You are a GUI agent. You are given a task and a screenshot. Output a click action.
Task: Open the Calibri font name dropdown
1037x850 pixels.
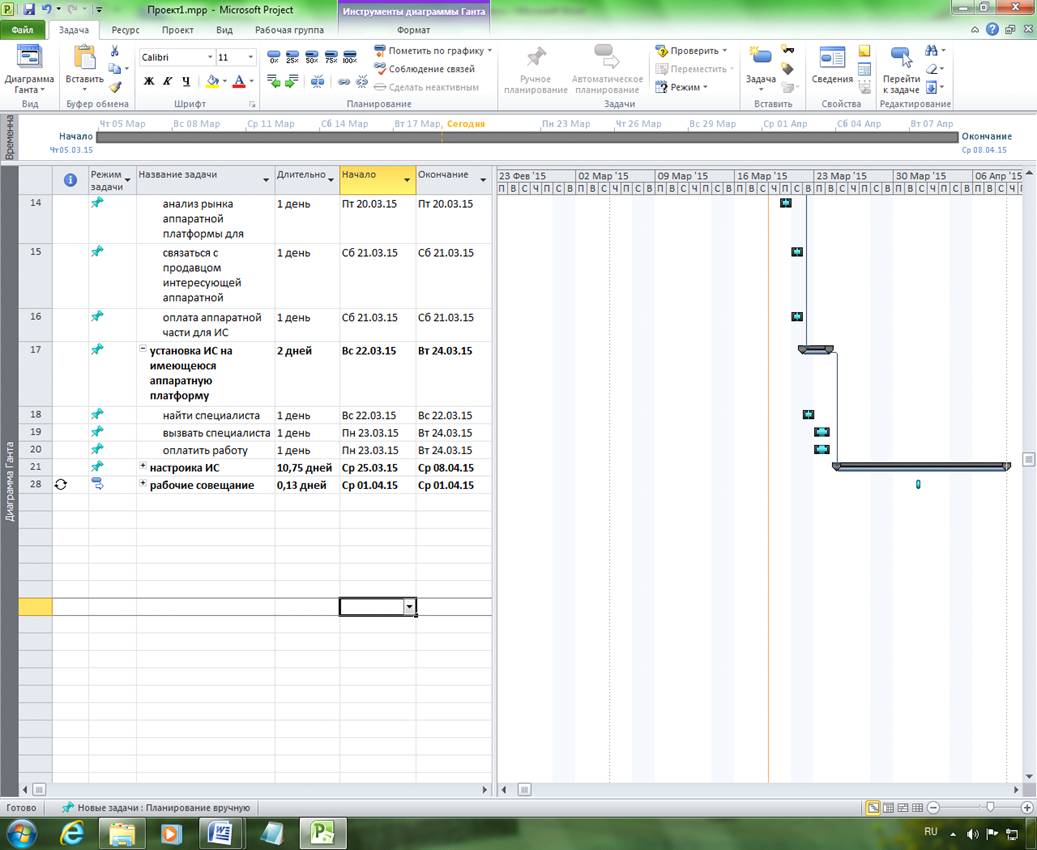[210, 58]
